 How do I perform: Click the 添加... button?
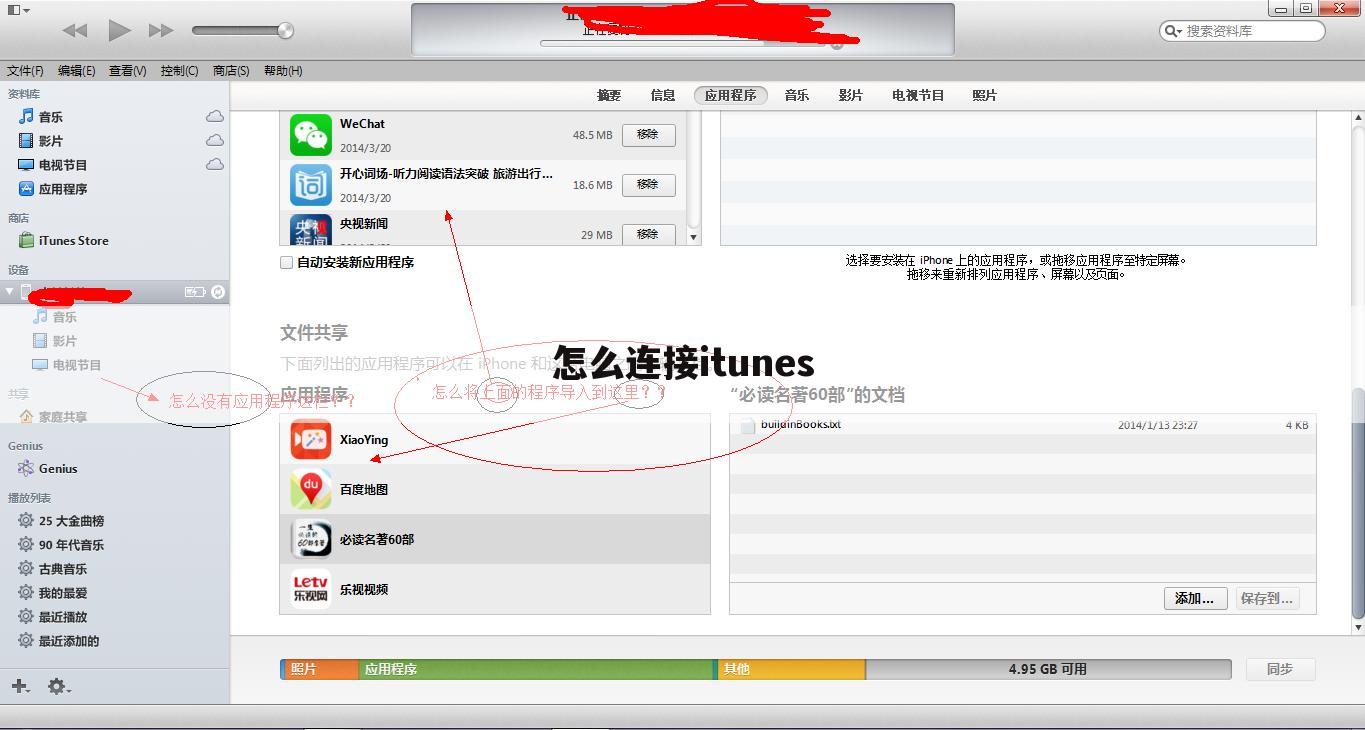click(1194, 598)
